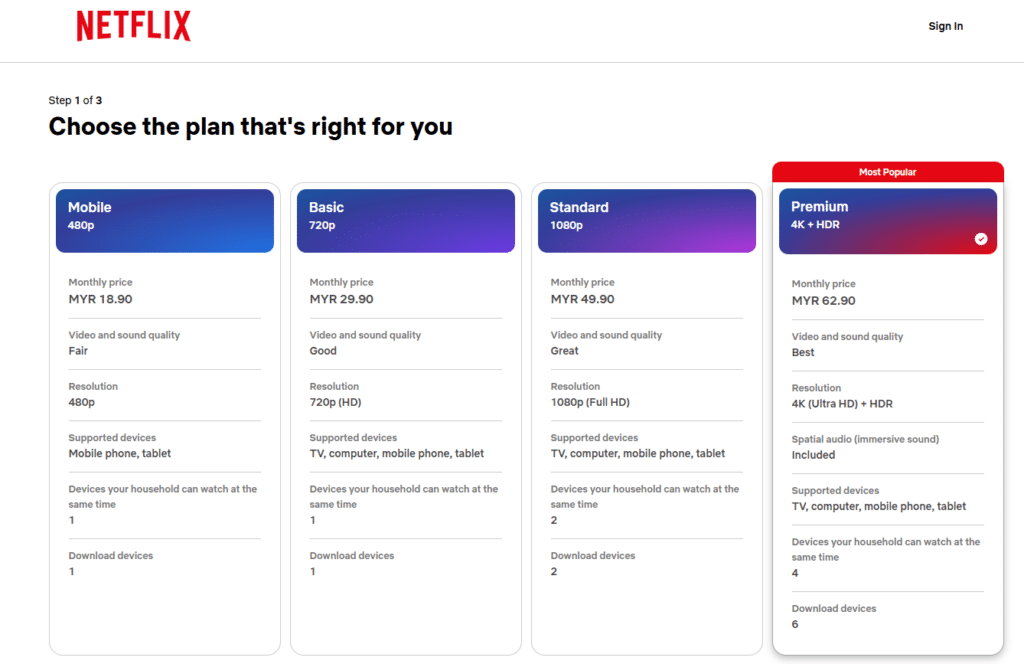Click the 'Step 1 of 3' text
Image resolution: width=1024 pixels, height=664 pixels.
(75, 100)
